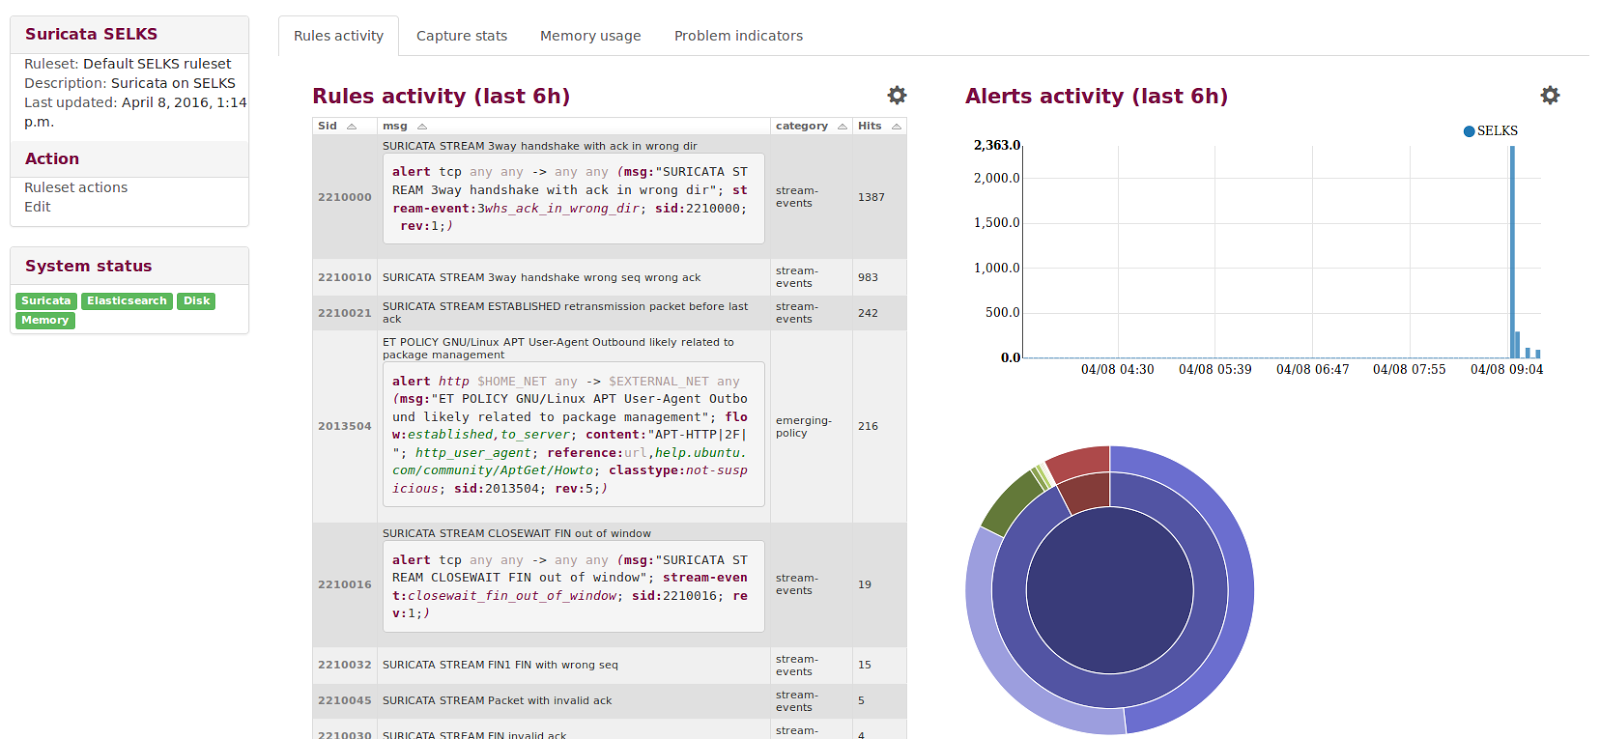
Task: Switch to the Memory usage tab
Action: tap(590, 36)
